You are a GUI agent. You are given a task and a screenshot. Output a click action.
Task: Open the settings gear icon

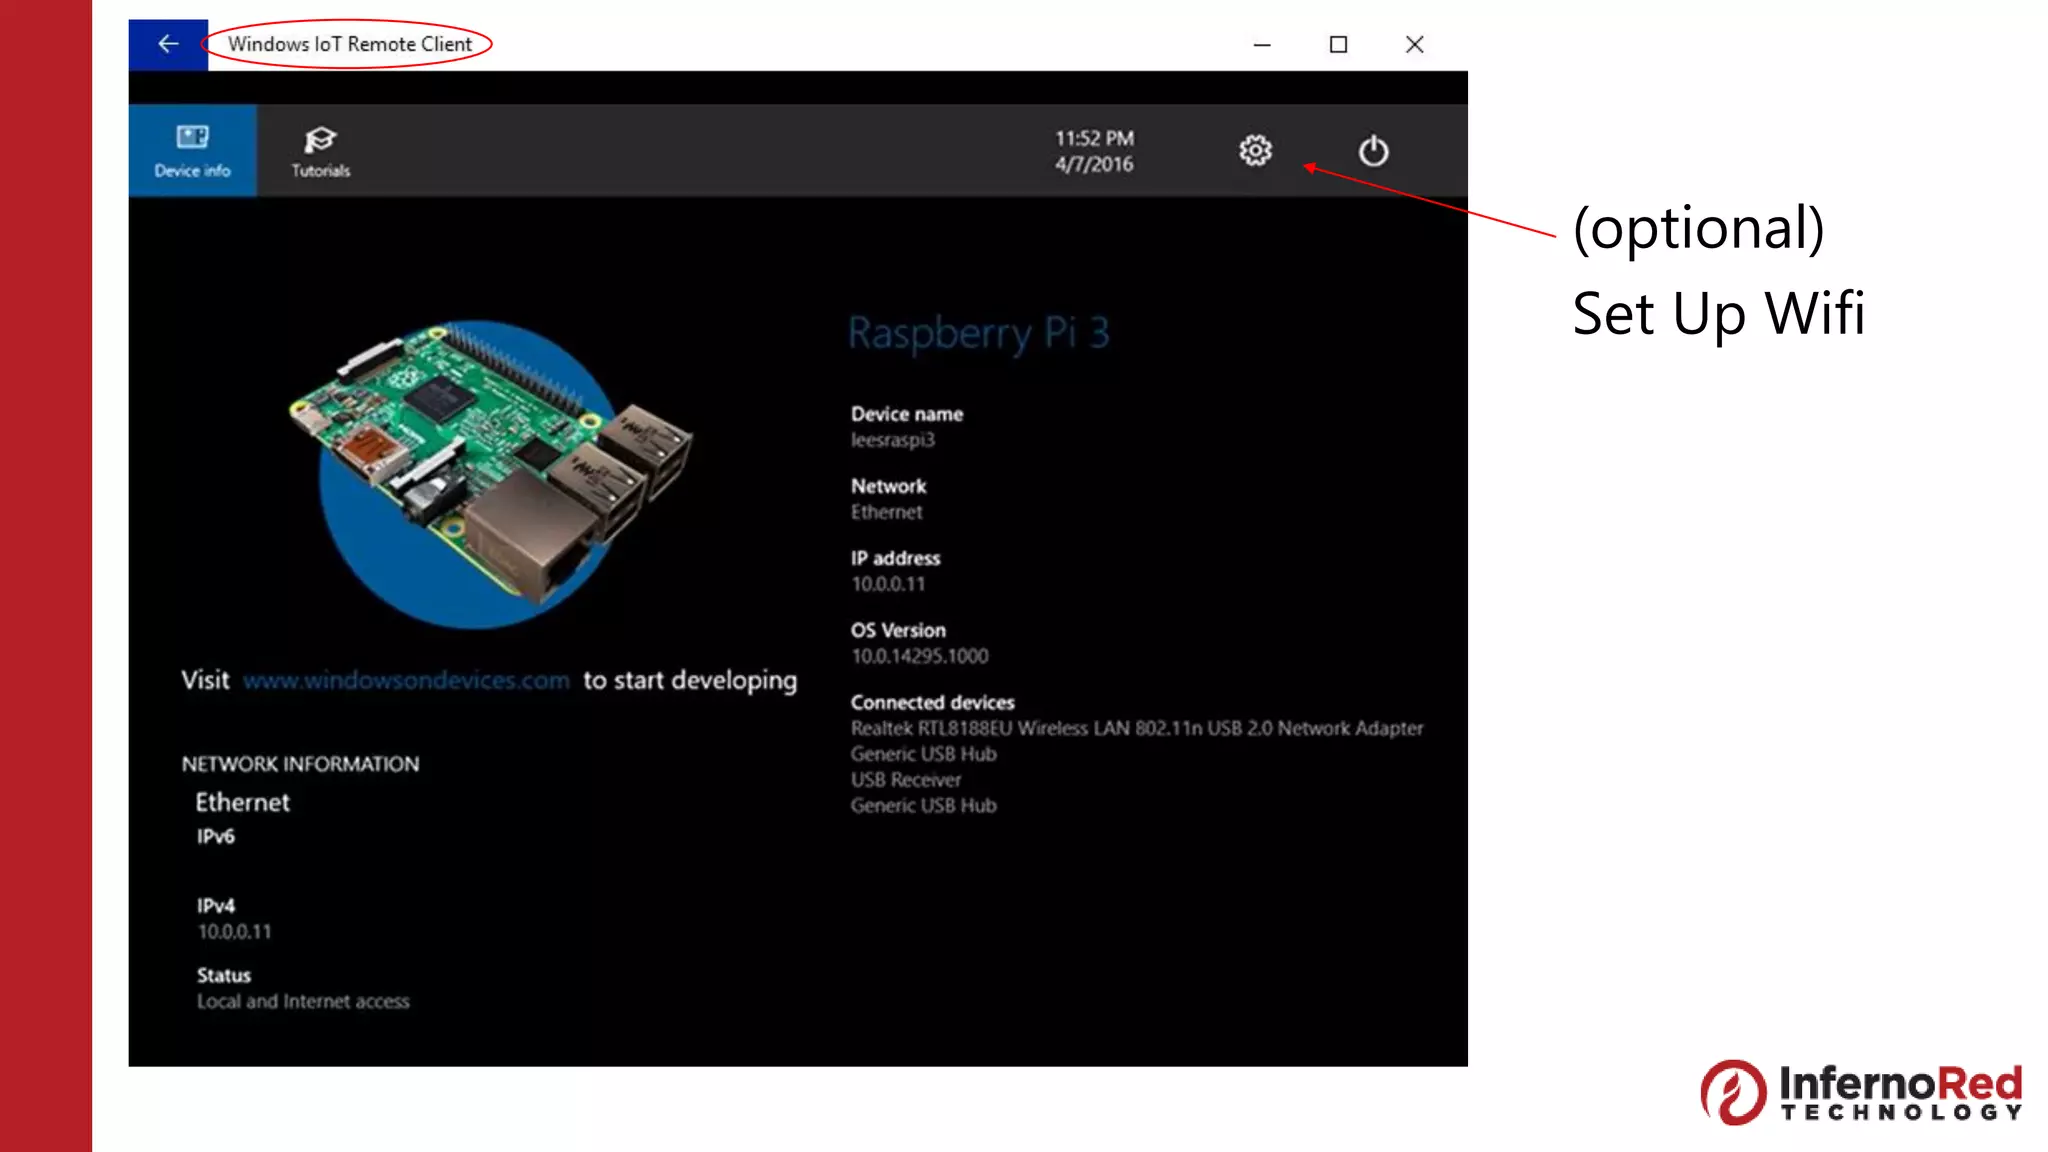coord(1255,151)
